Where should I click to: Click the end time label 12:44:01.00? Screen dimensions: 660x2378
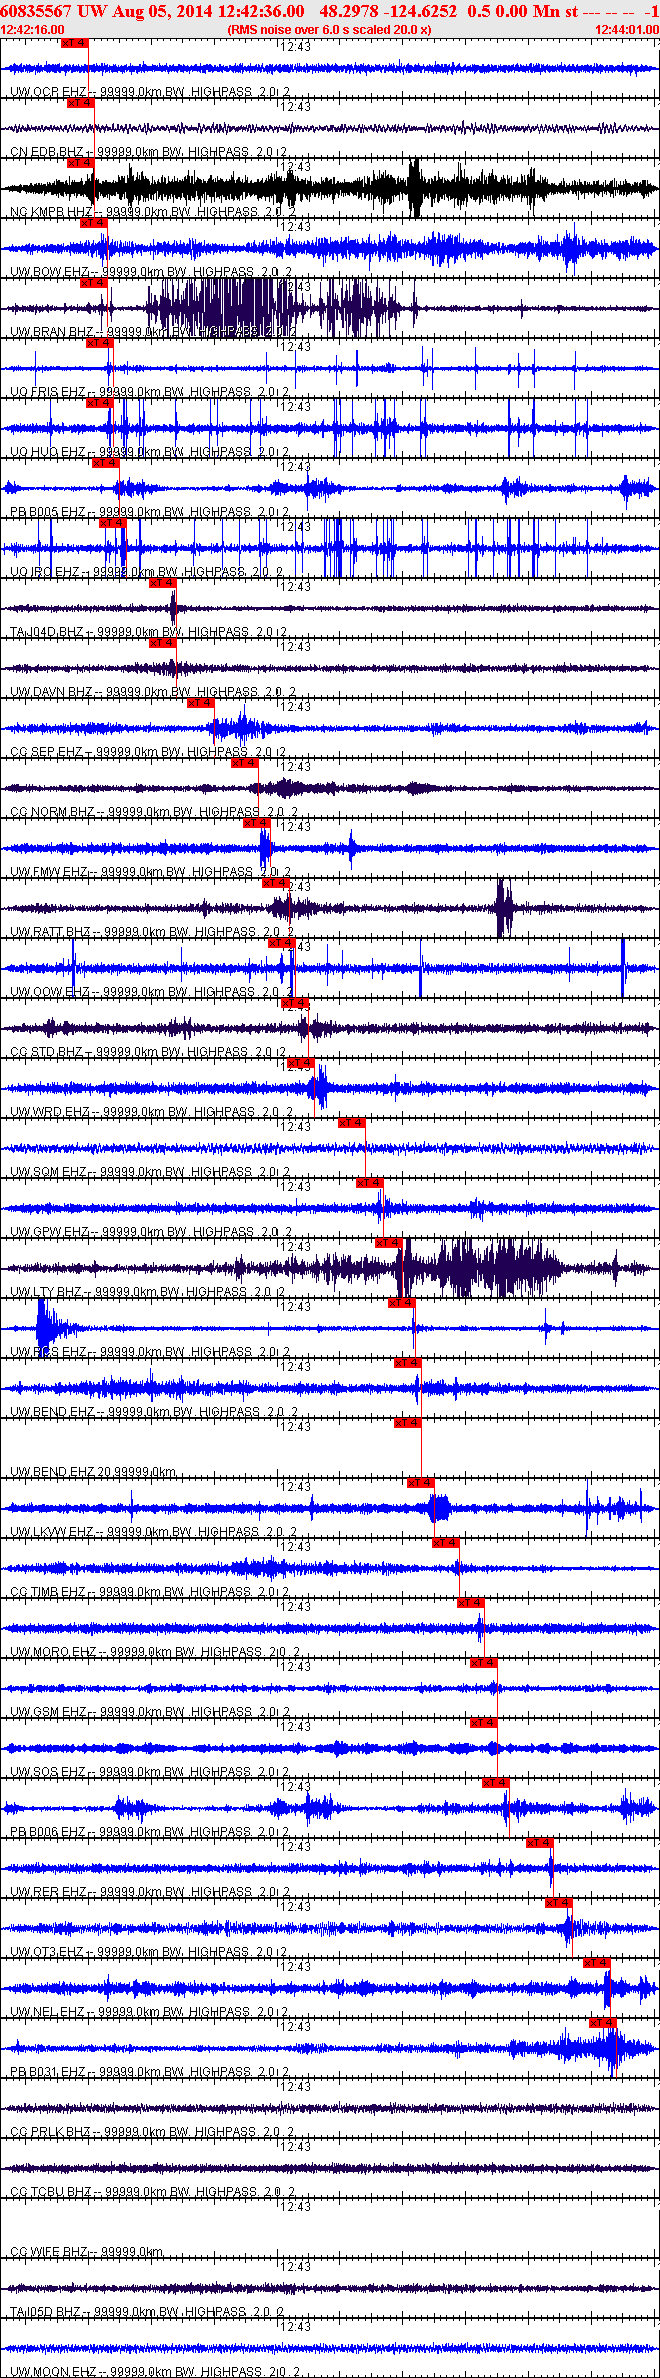point(627,30)
